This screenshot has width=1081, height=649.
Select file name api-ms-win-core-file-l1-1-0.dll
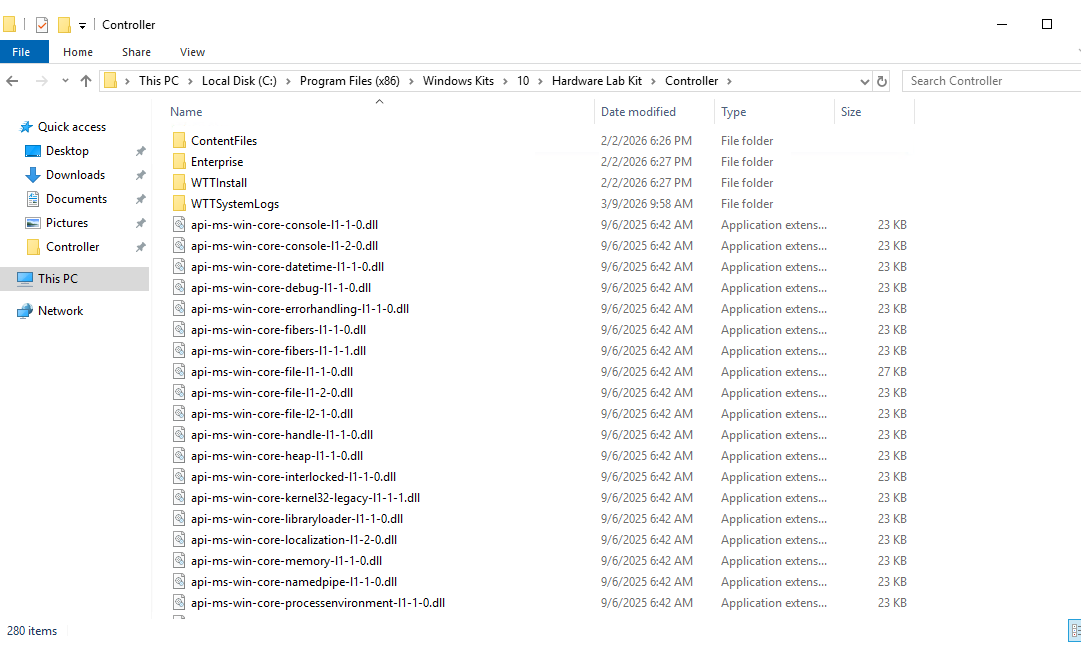point(272,372)
